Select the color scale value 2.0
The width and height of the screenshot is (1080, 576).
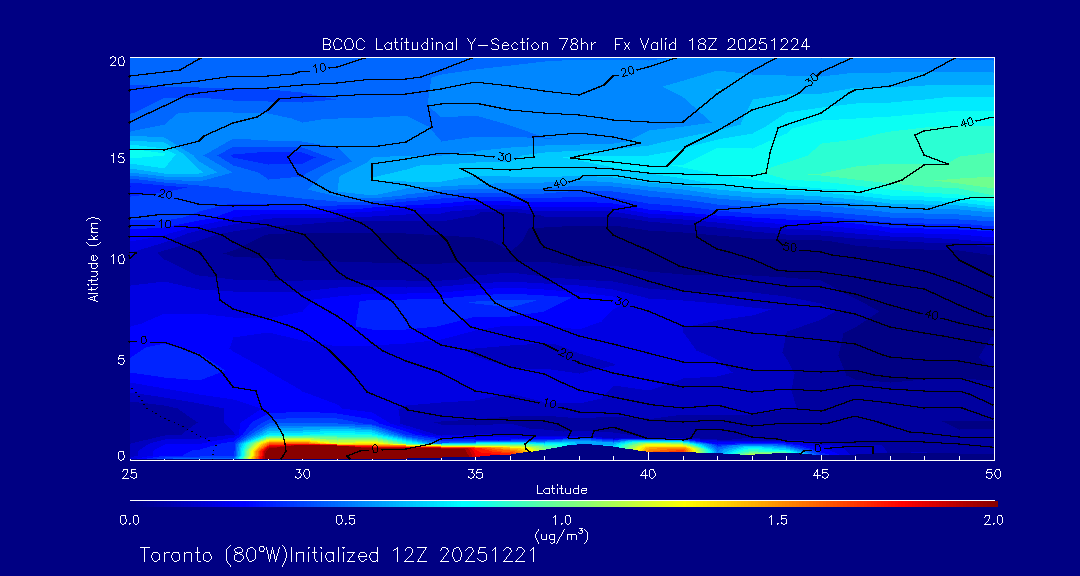(993, 520)
